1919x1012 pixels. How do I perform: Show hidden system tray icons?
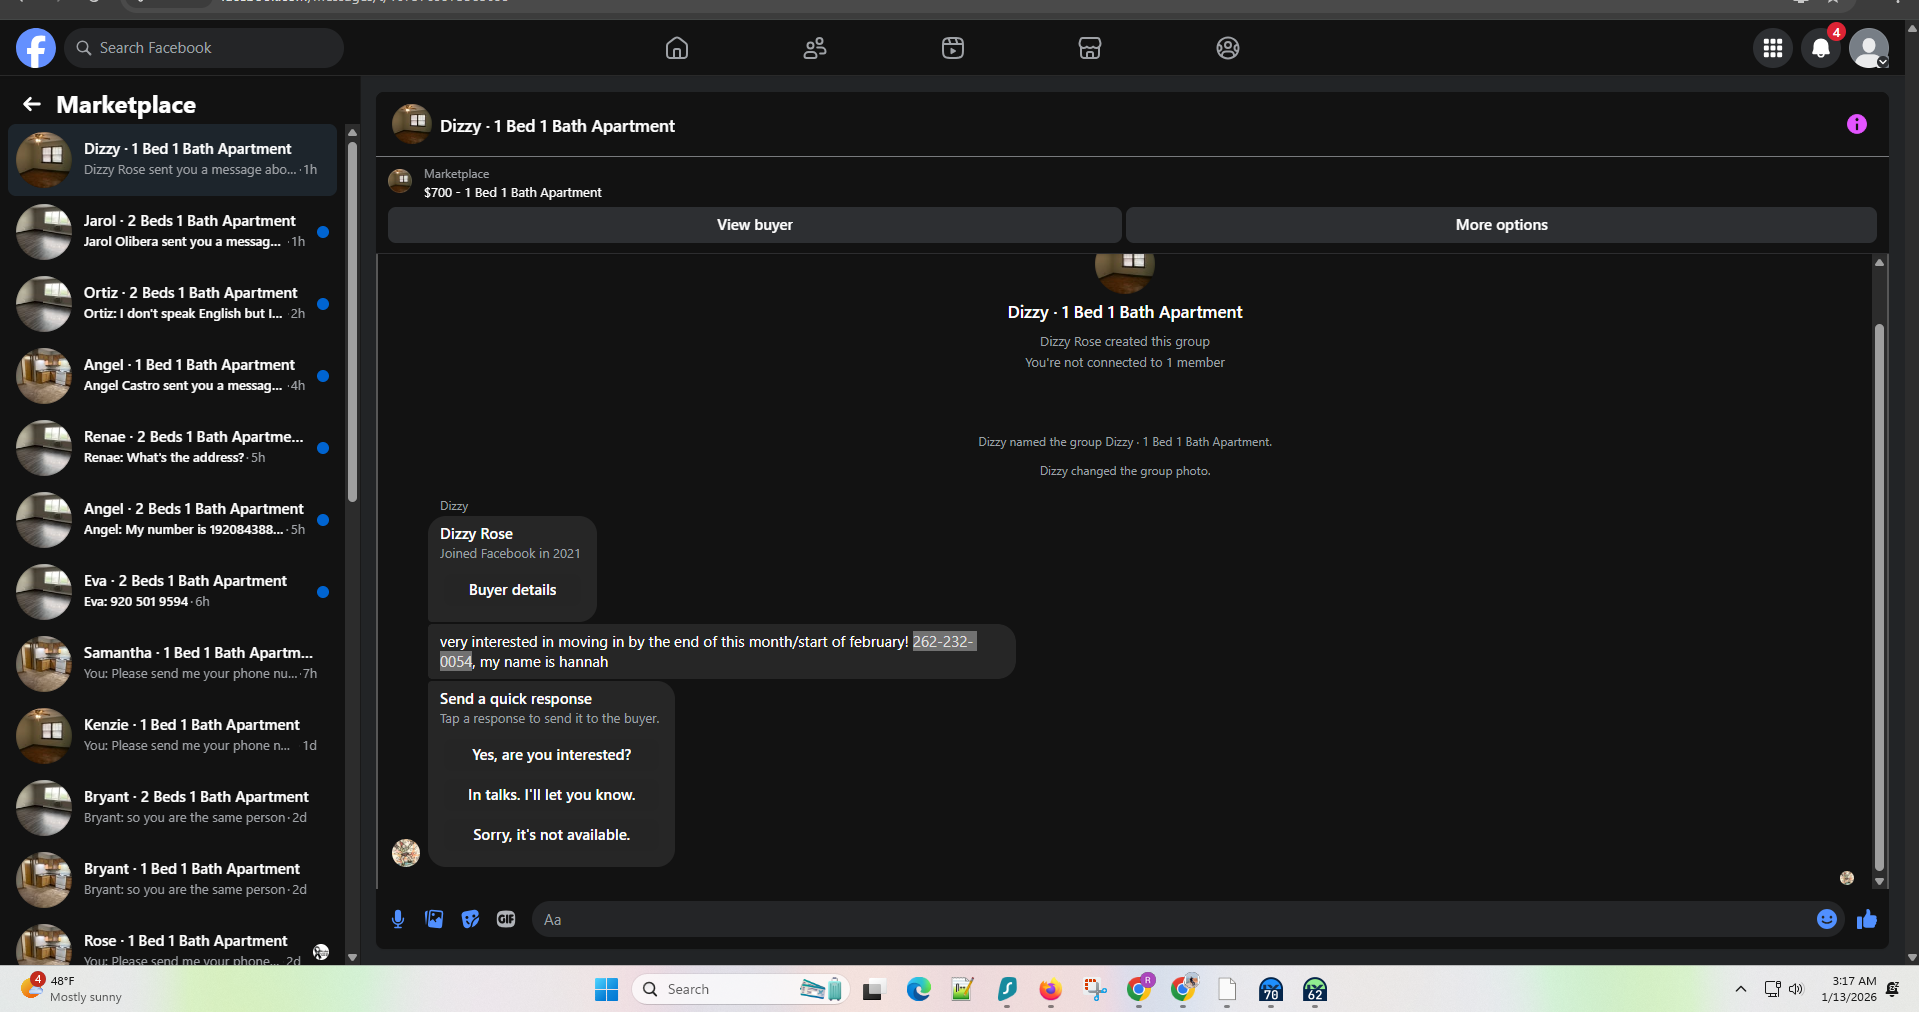click(x=1740, y=989)
